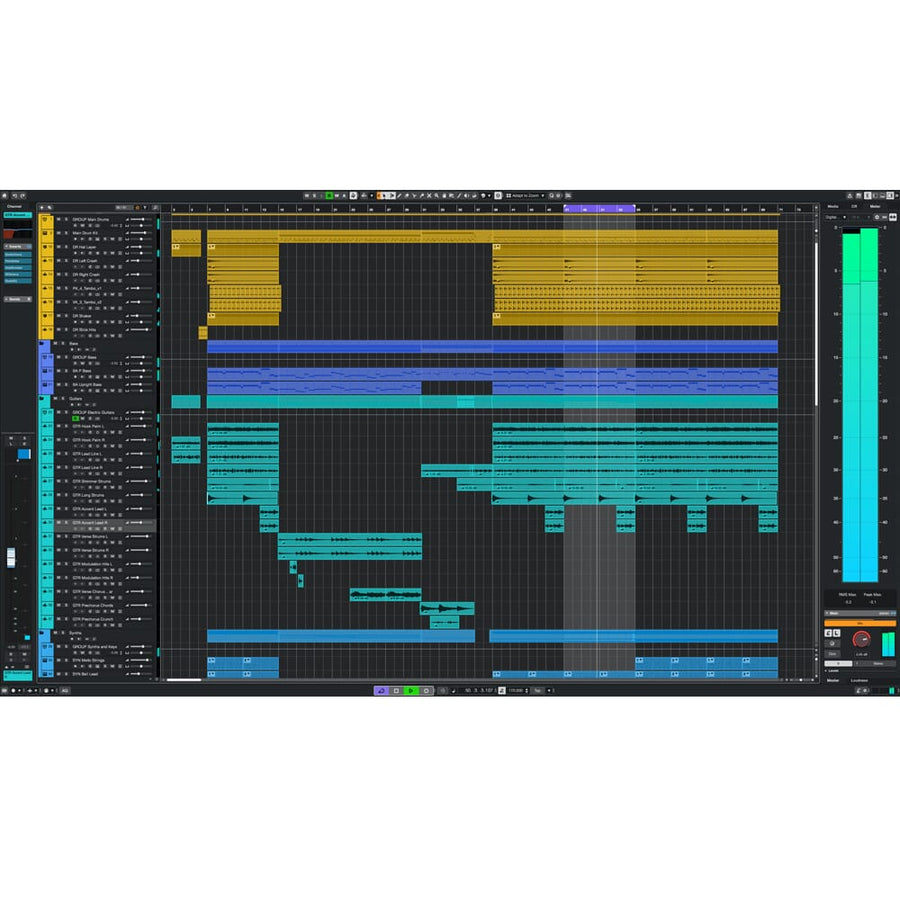Collapse the Bass folder track
The height and width of the screenshot is (900, 900).
click(40, 344)
